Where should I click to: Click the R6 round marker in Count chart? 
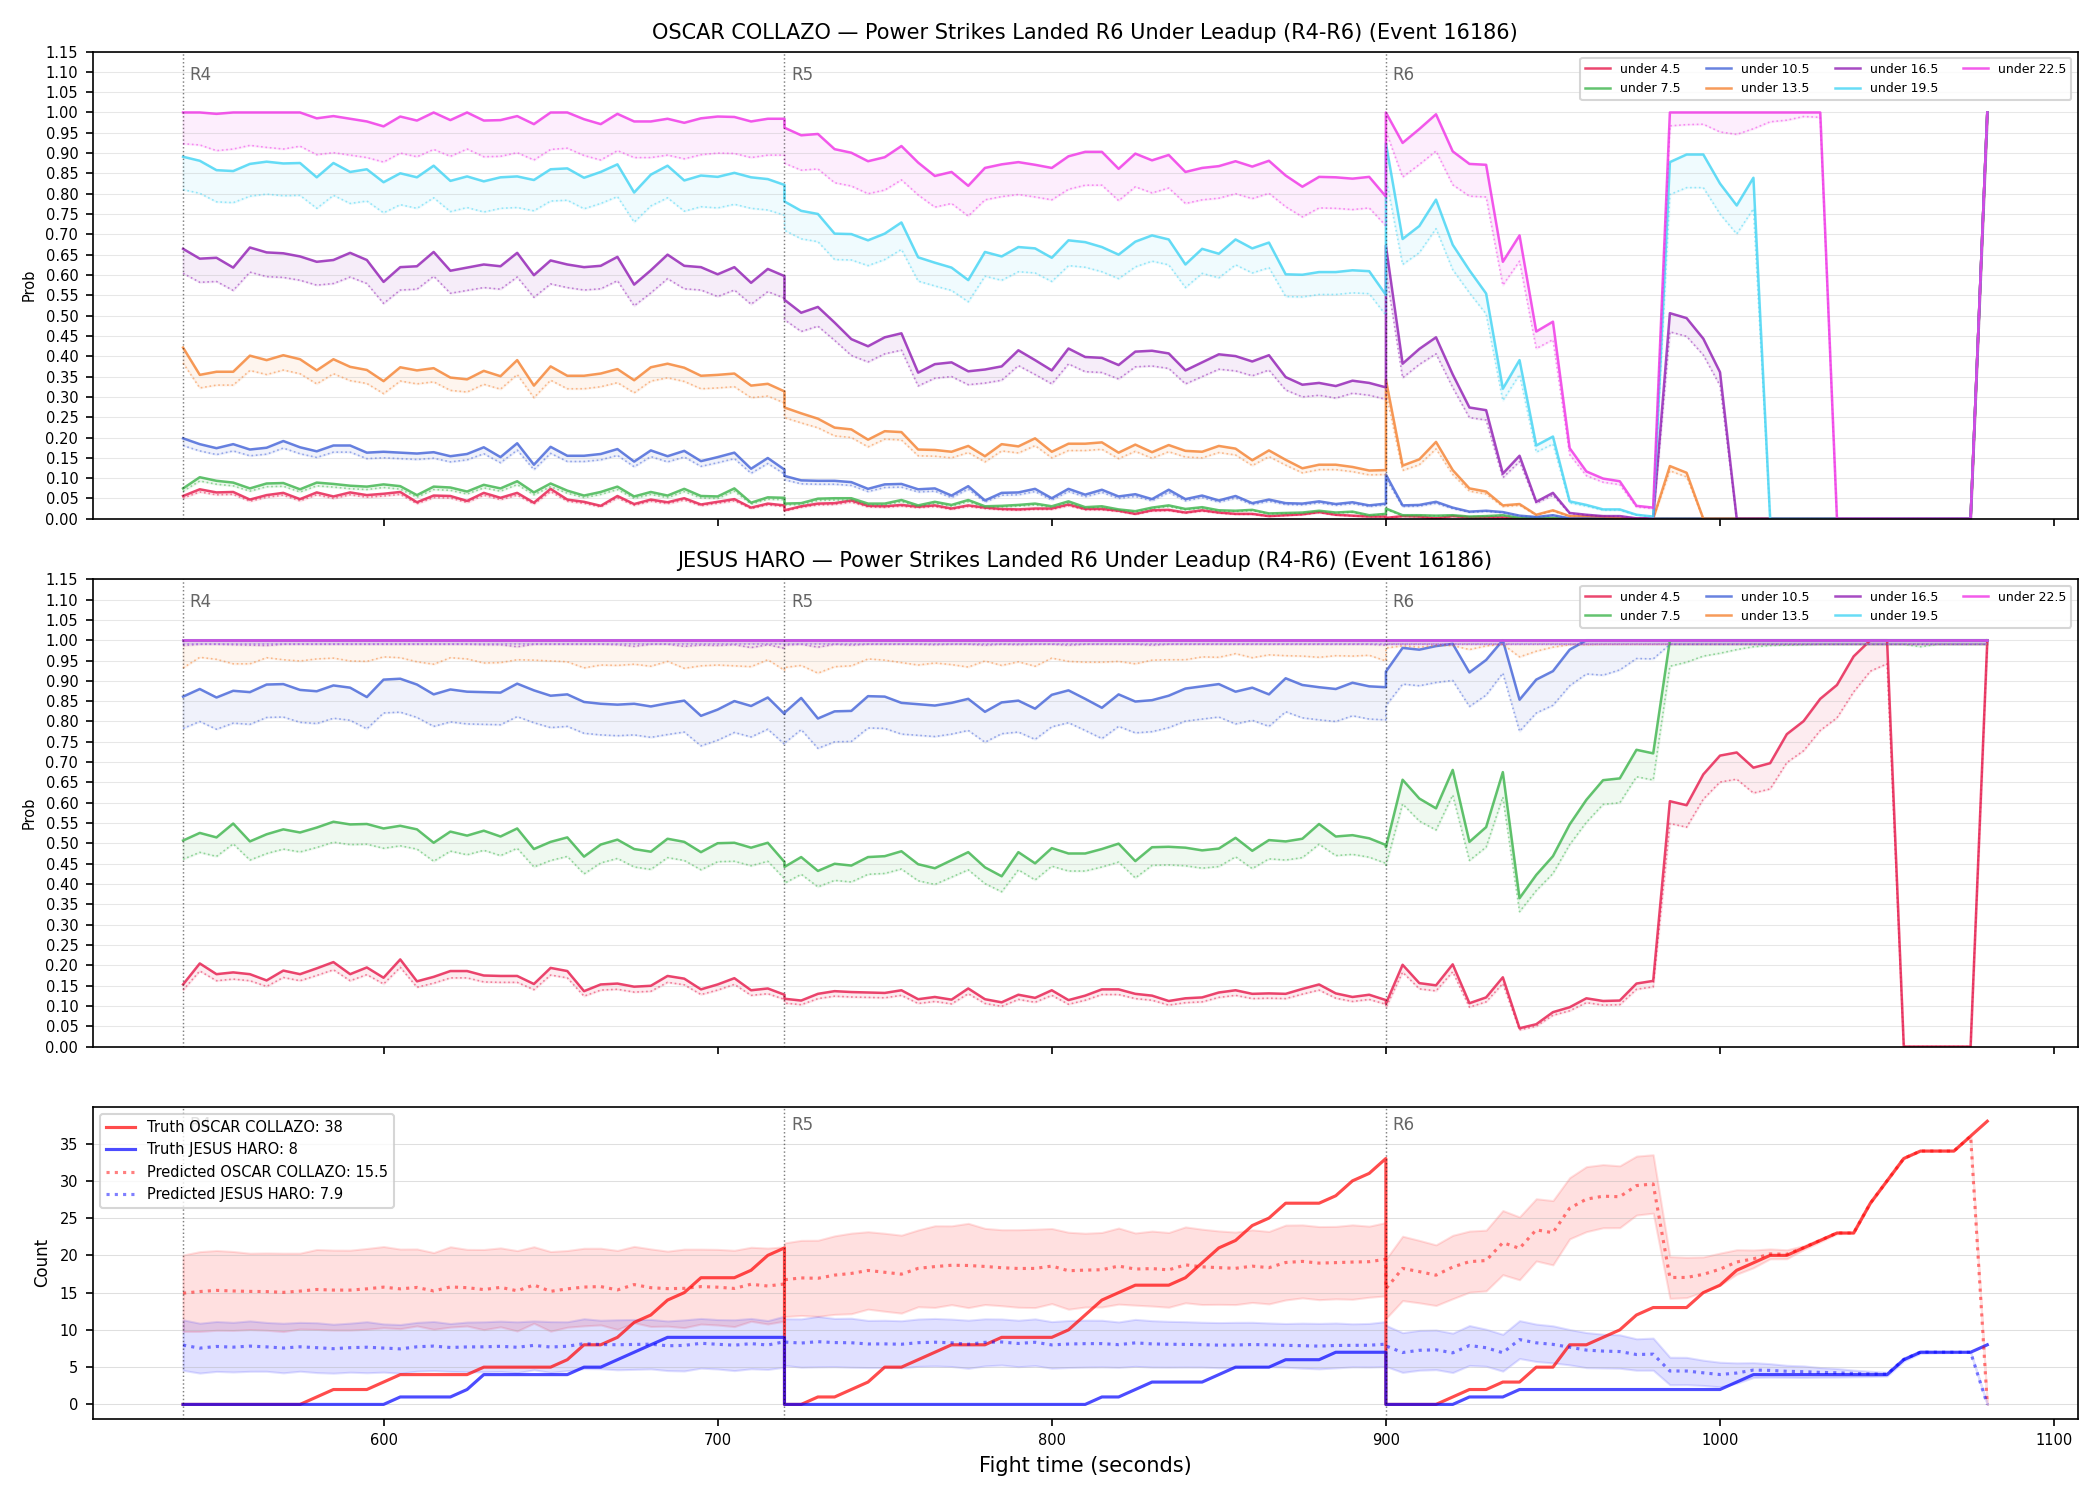tap(1403, 1124)
